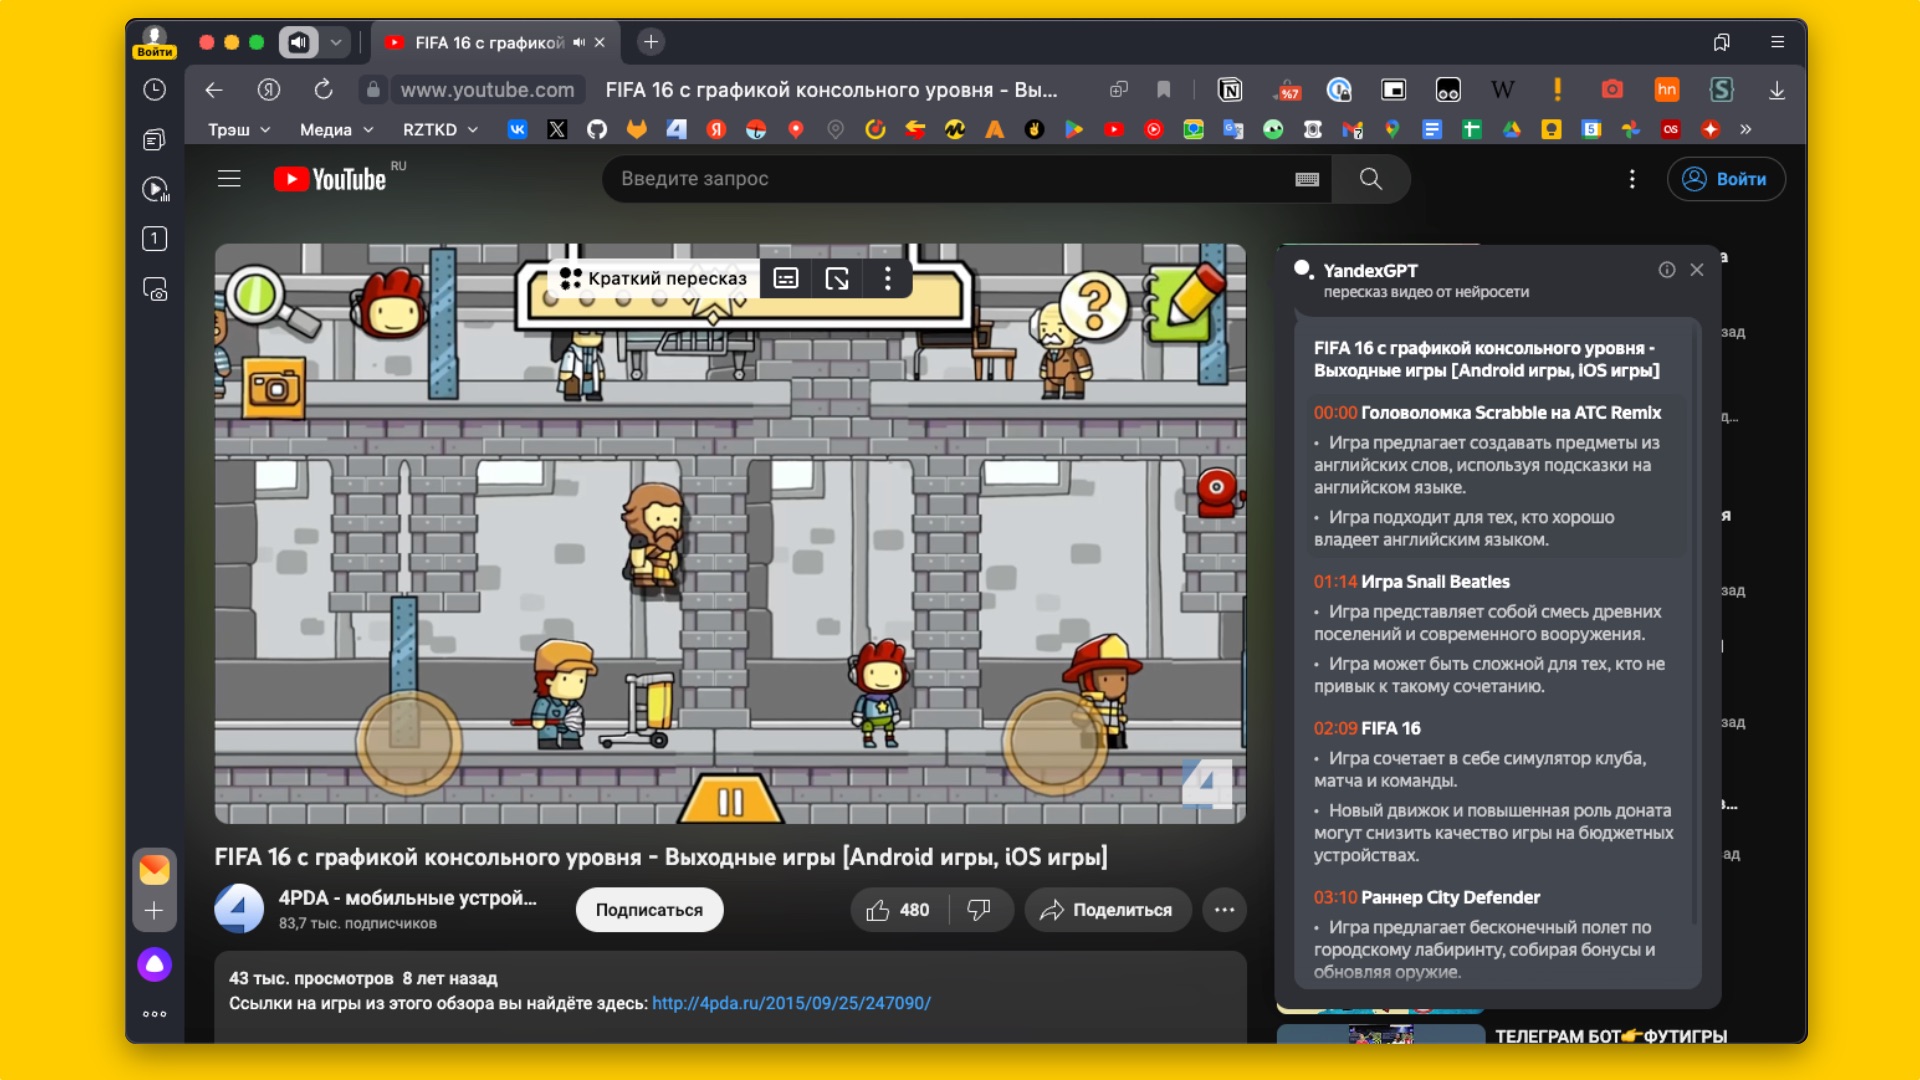Open the downloads arrow icon
Screen dimensions: 1920x1080
tap(1776, 90)
